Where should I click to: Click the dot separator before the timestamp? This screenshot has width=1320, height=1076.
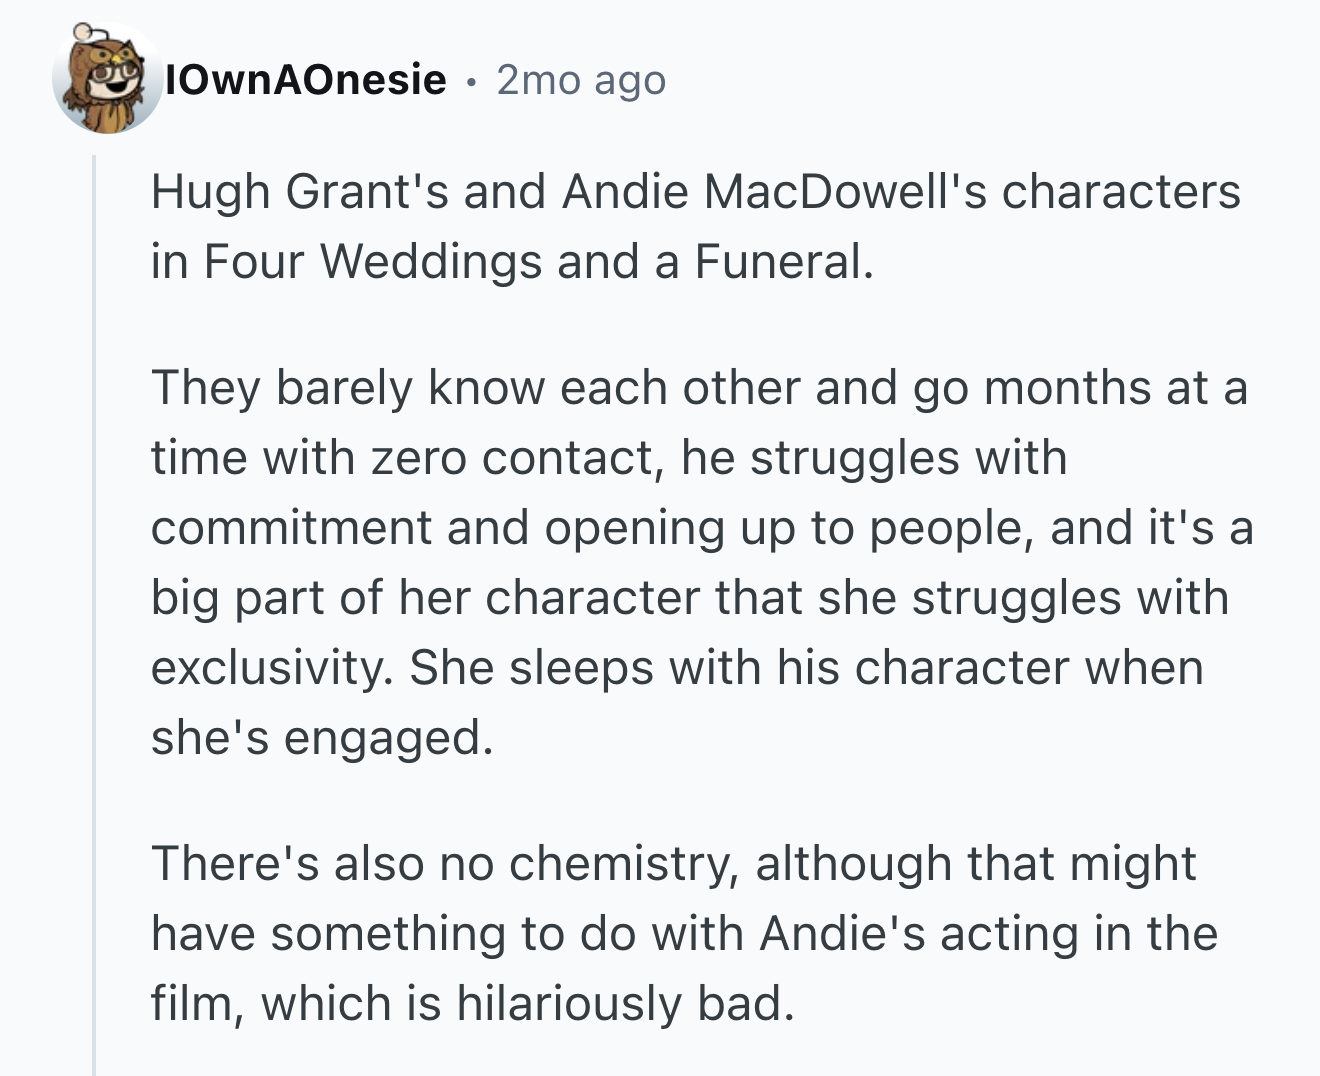[470, 81]
